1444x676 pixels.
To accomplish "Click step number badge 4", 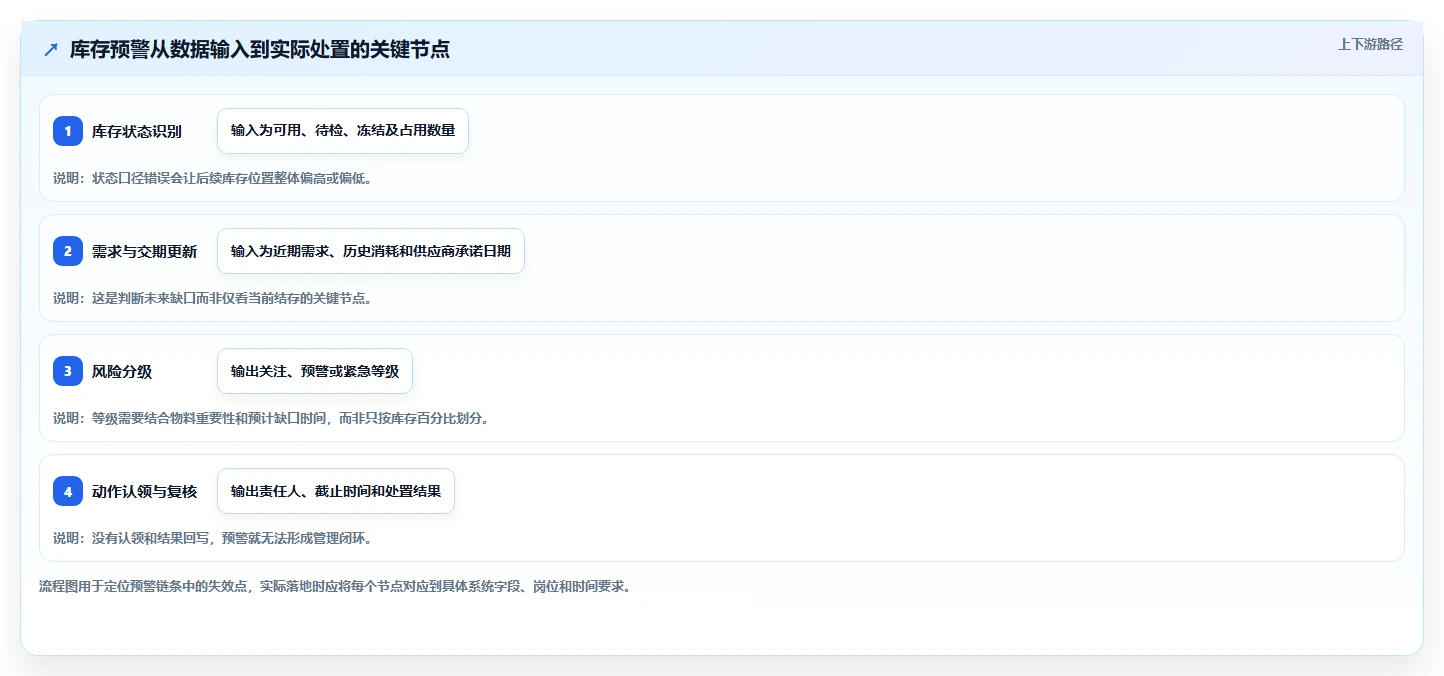I will pyautogui.click(x=68, y=491).
